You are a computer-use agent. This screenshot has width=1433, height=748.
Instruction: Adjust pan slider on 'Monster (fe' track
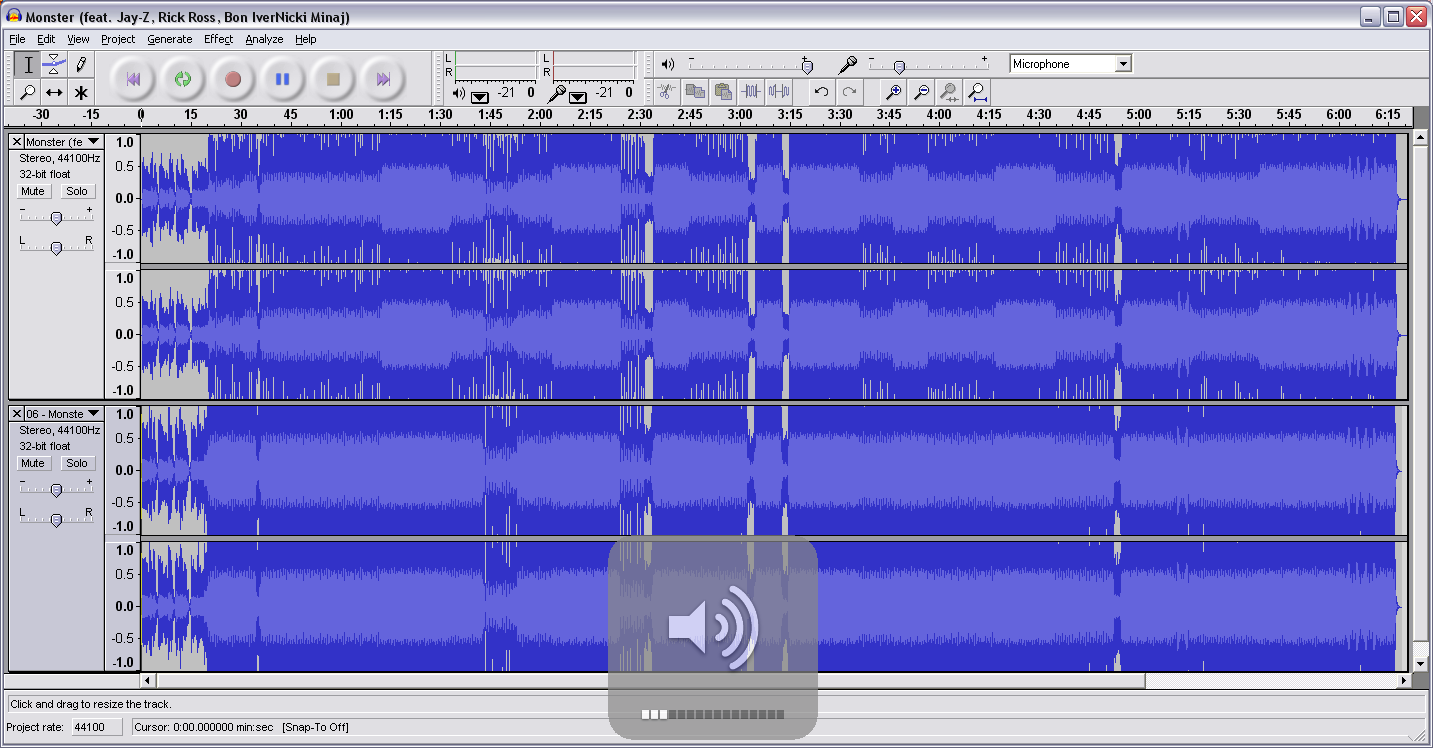(56, 247)
